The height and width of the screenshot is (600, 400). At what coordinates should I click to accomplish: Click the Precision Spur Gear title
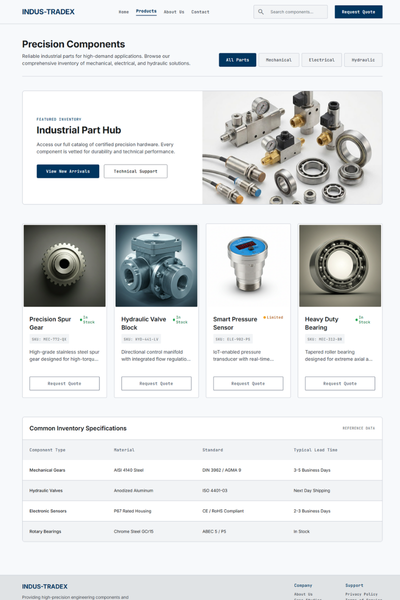(x=50, y=323)
